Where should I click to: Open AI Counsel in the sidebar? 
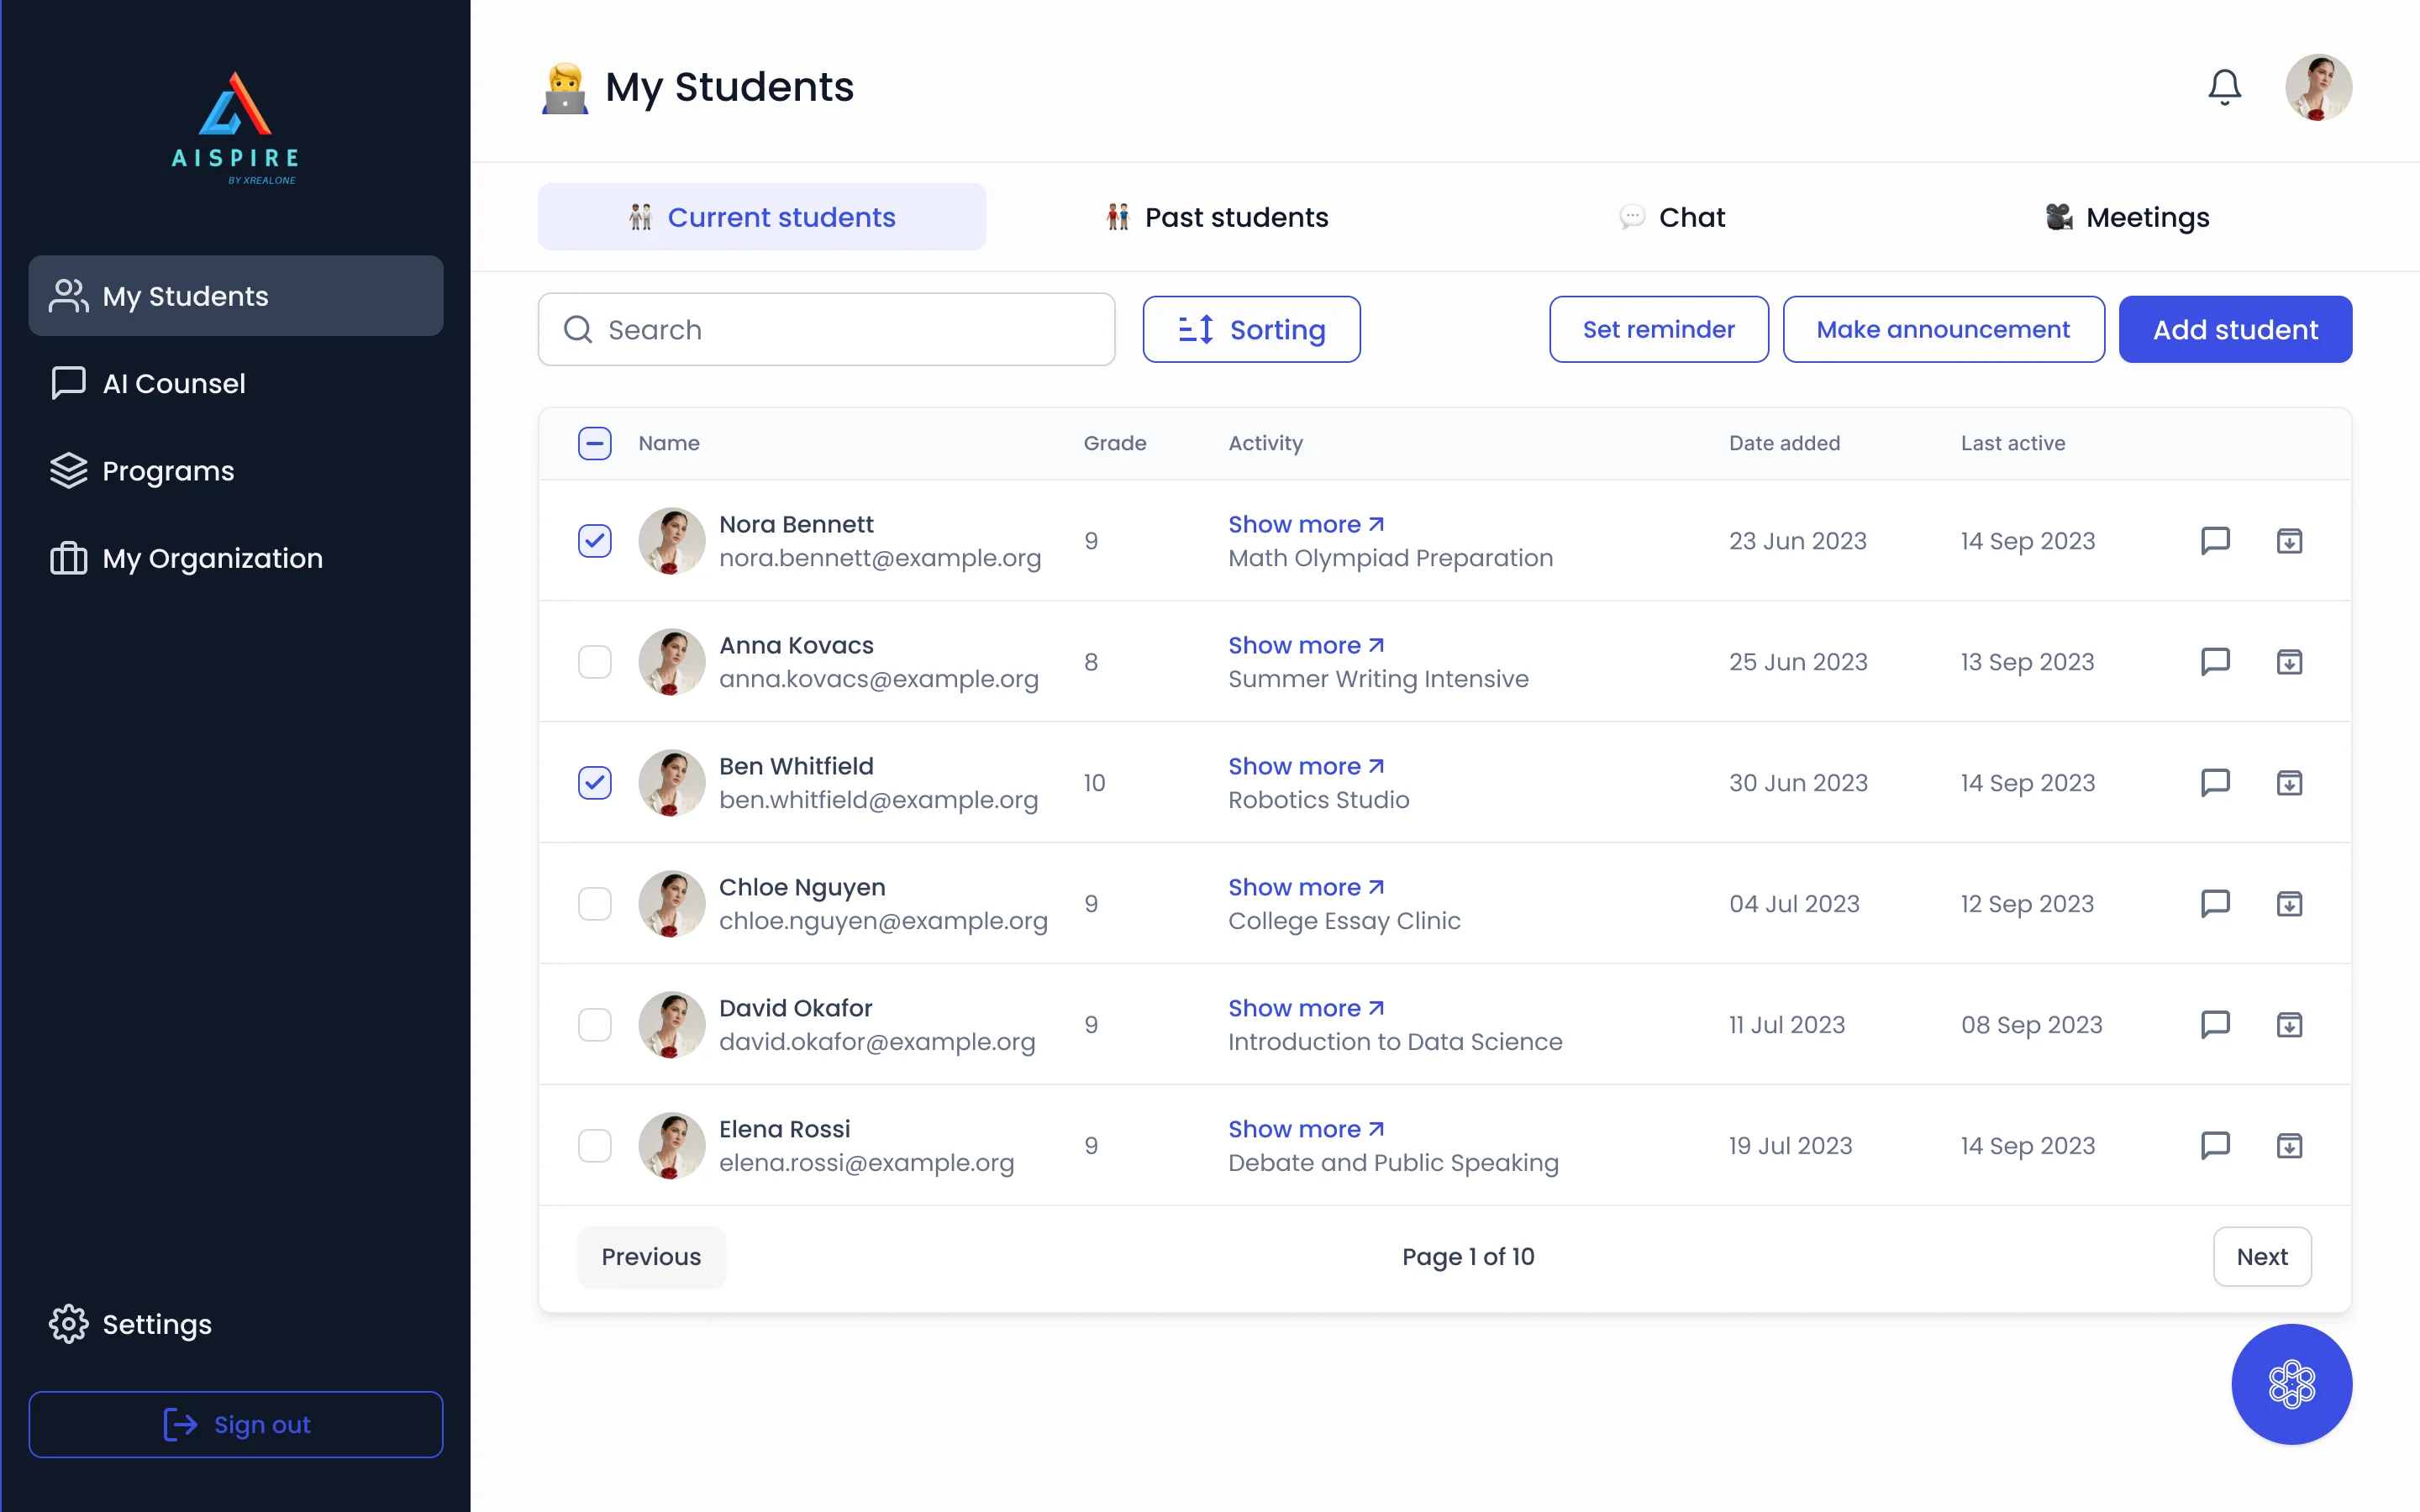point(236,383)
